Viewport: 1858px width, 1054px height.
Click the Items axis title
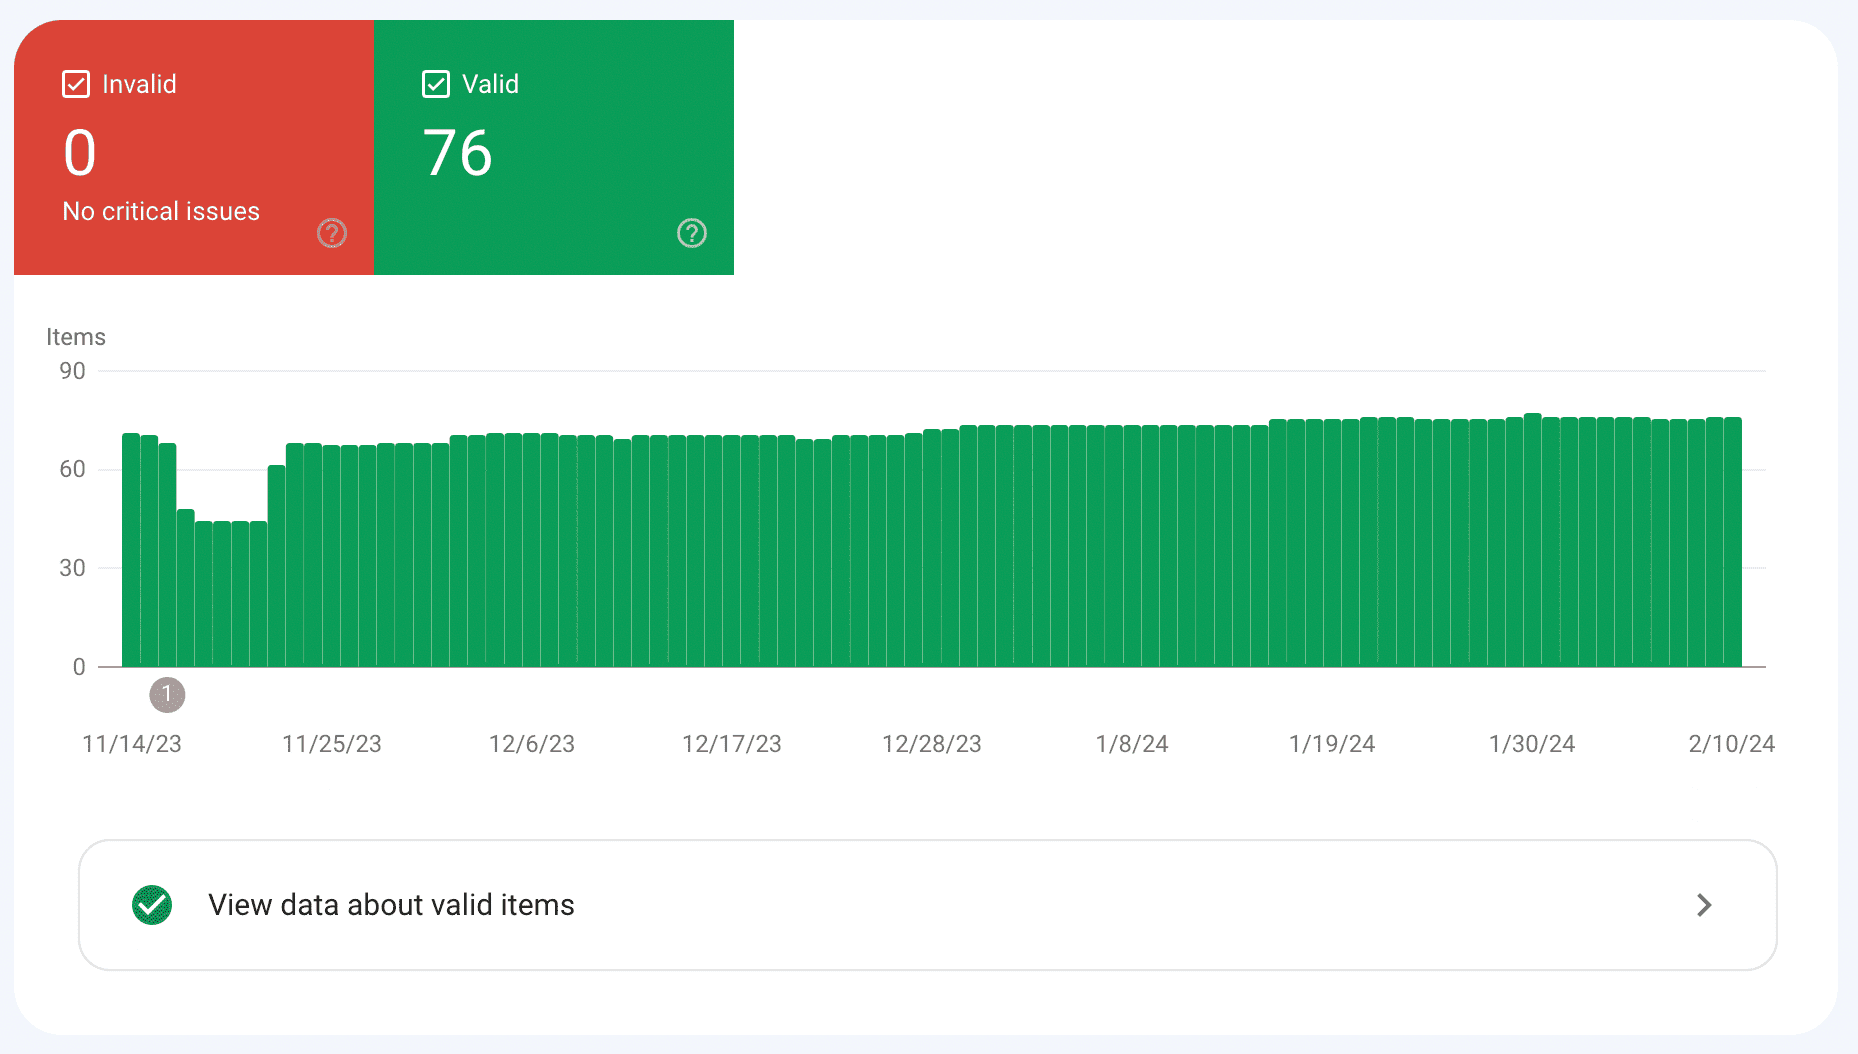tap(76, 337)
